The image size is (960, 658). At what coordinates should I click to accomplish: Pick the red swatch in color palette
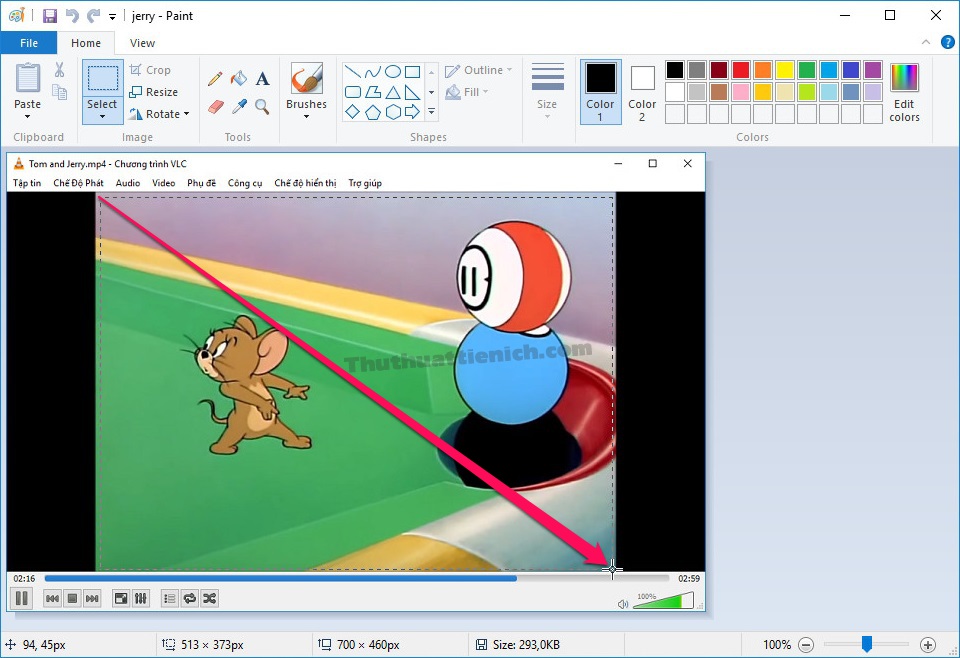(741, 70)
